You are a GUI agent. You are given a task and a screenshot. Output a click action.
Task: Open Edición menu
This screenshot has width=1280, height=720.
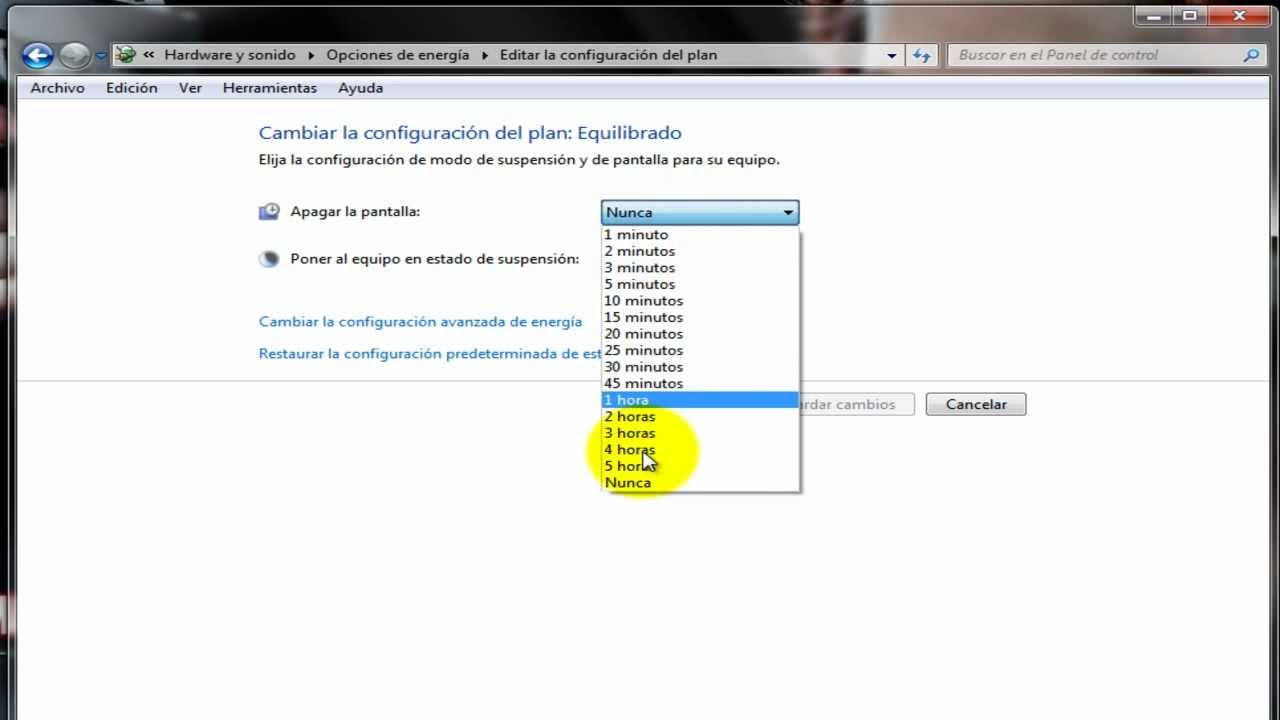tap(131, 88)
